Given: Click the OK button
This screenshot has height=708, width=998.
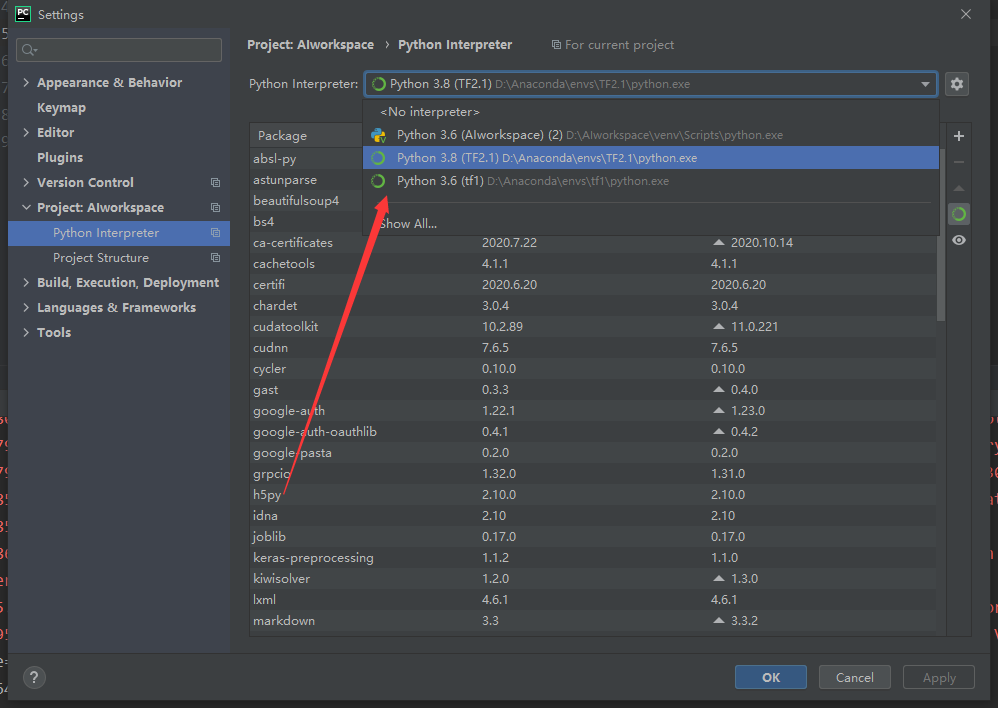Looking at the screenshot, I should point(771,677).
